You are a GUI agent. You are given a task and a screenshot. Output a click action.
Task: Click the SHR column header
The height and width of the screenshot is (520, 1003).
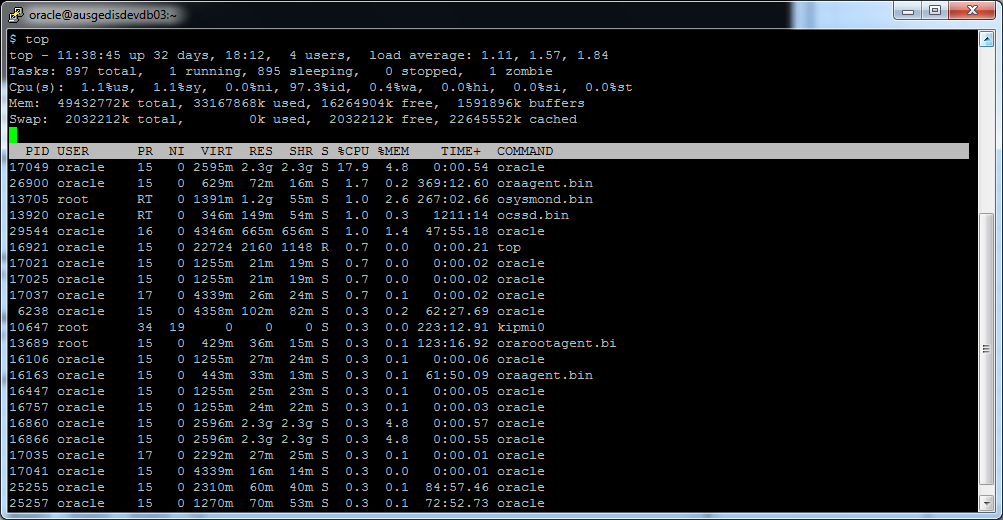click(x=301, y=152)
